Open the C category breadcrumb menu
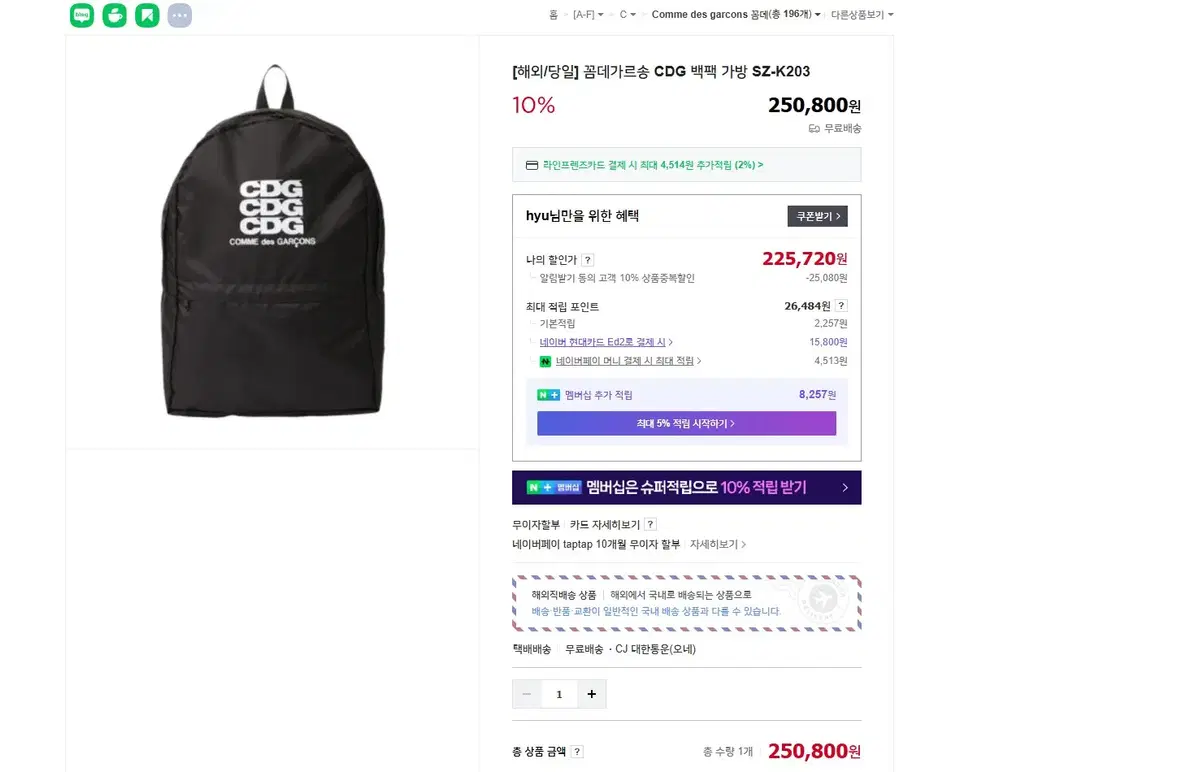 [x=628, y=14]
